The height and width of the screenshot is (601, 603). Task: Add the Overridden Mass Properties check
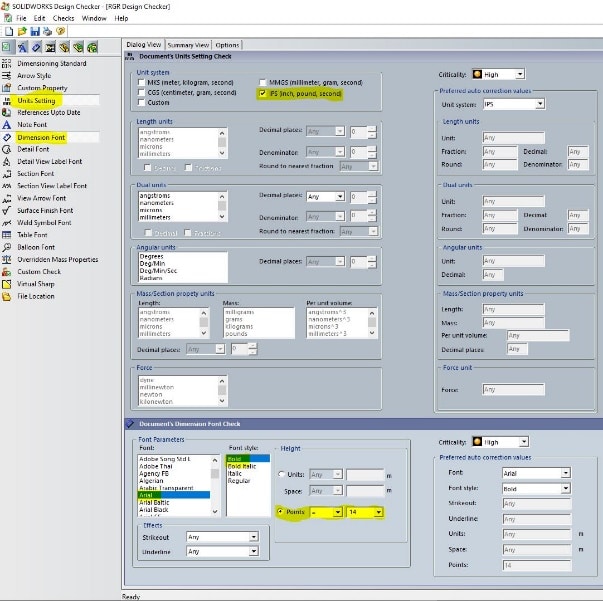tap(58, 260)
